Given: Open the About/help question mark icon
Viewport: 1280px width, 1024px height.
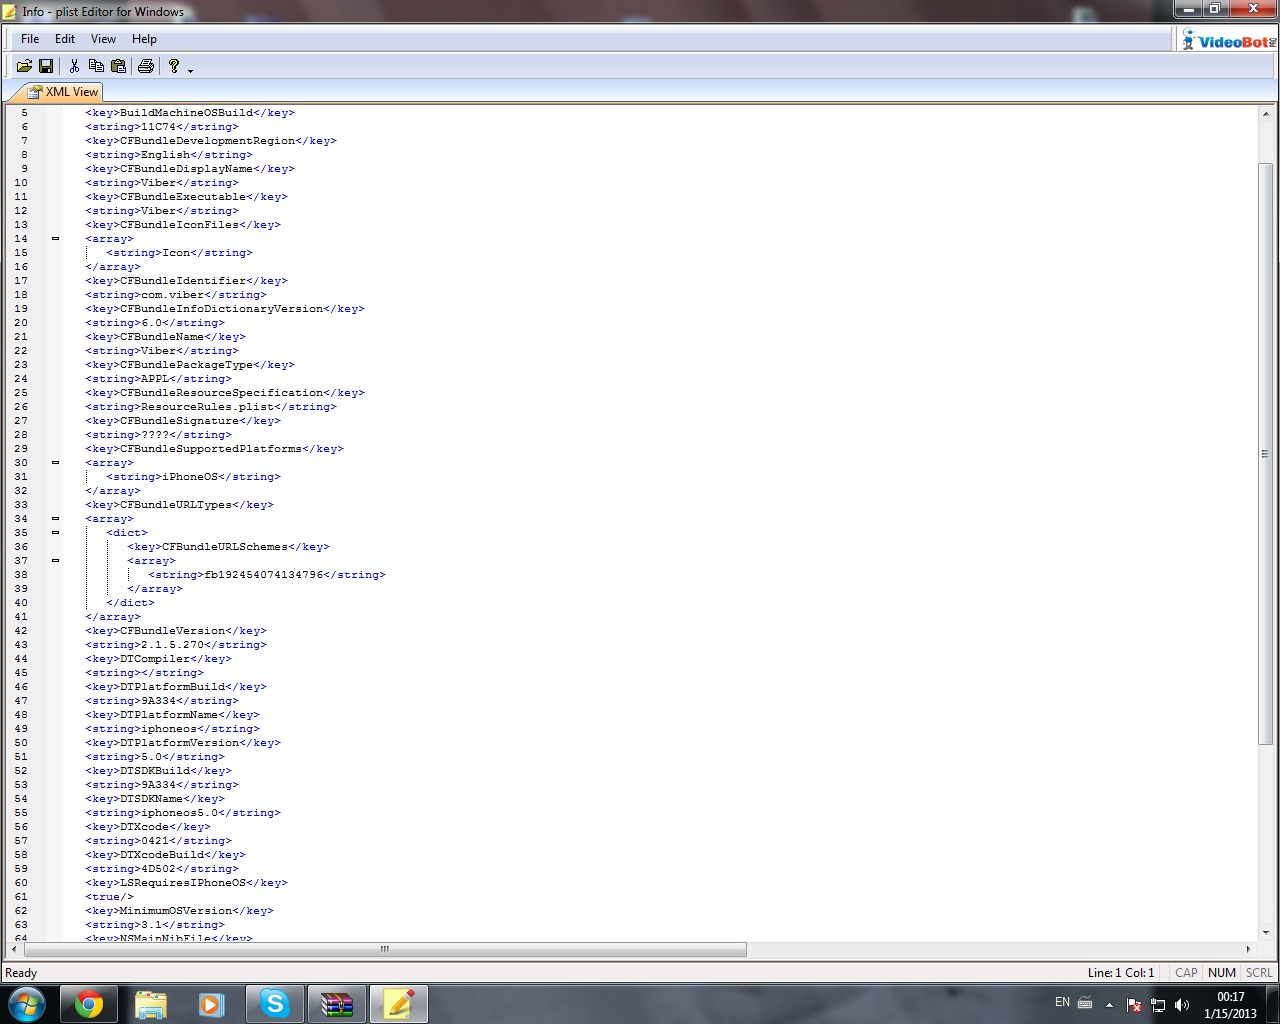Looking at the screenshot, I should tap(174, 66).
